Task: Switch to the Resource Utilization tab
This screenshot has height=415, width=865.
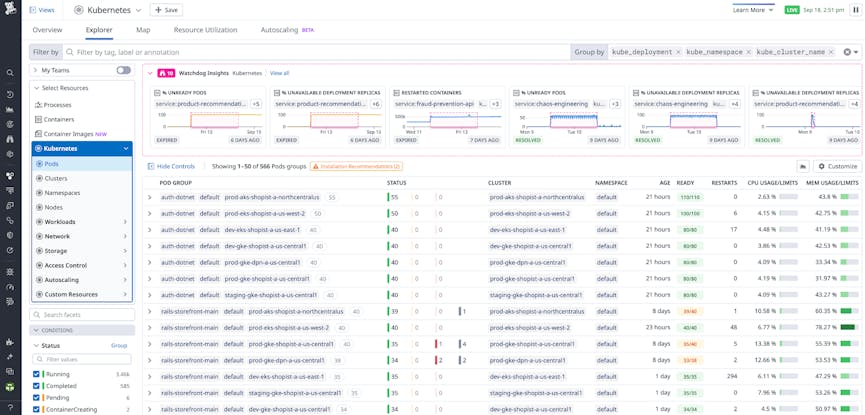Action: [x=205, y=30]
